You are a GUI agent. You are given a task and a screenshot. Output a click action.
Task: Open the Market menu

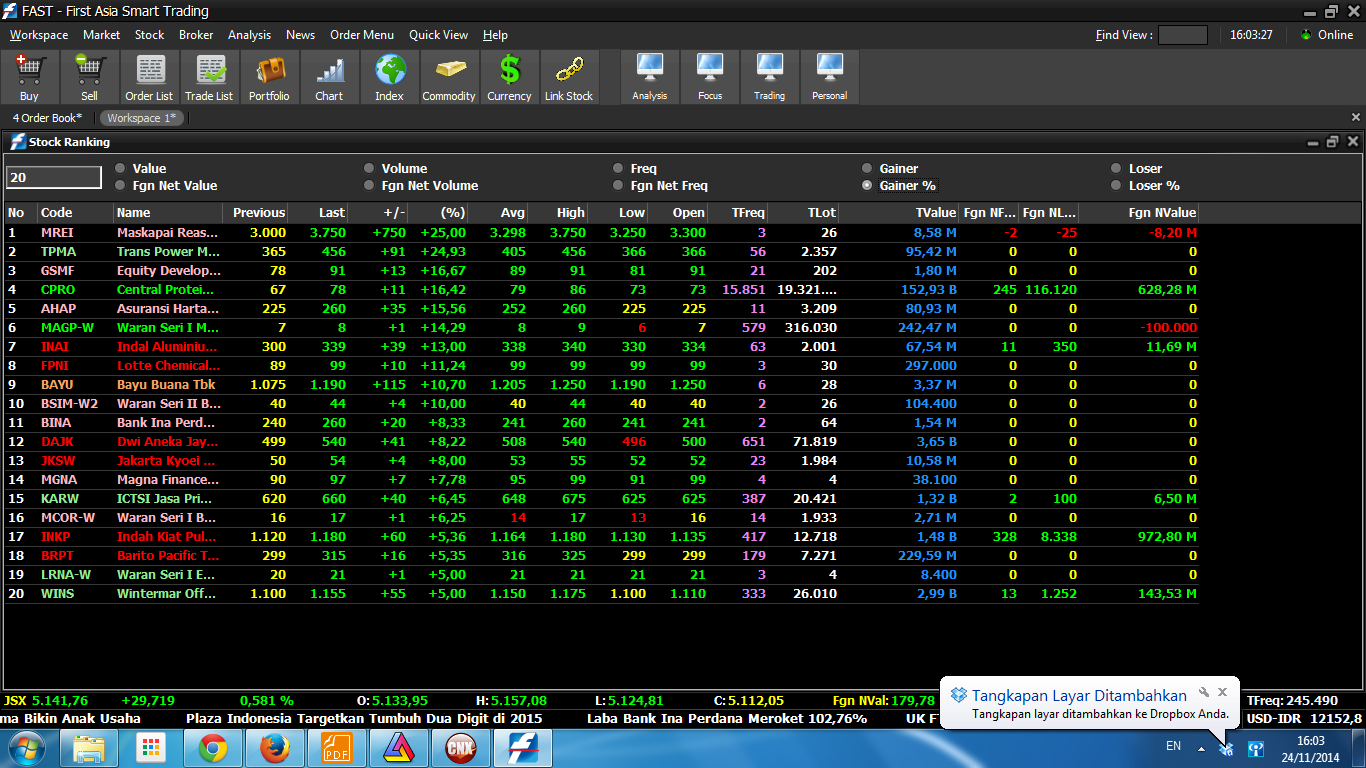pos(101,34)
